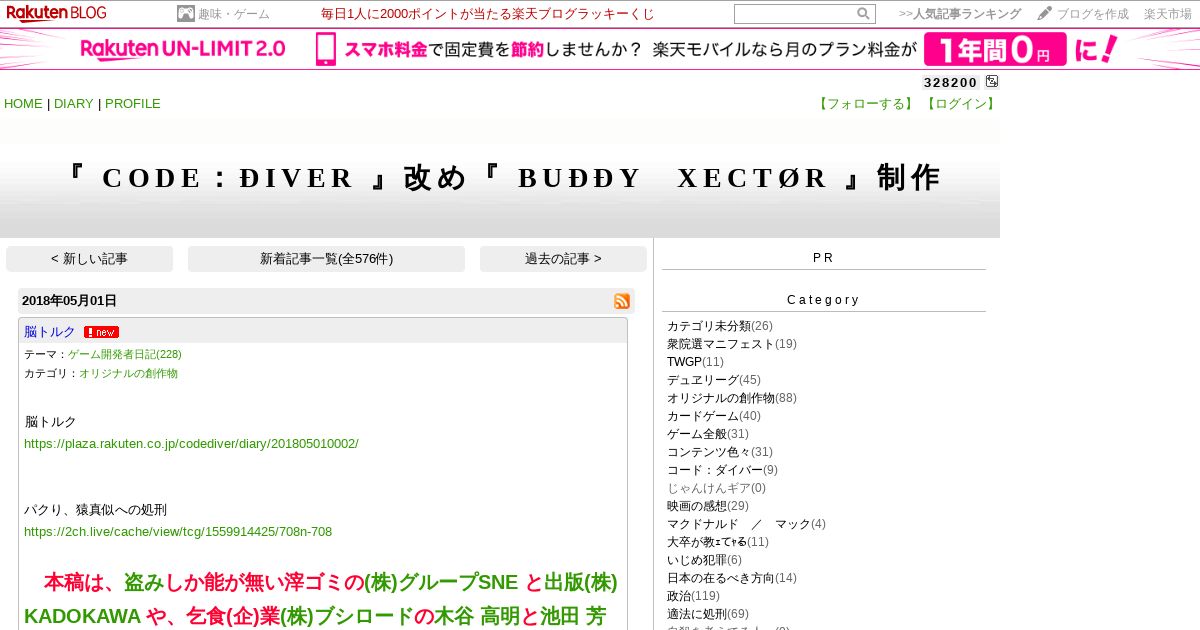Go to 過去の記事 older posts
Viewport: 1200px width, 630px height.
[563, 259]
